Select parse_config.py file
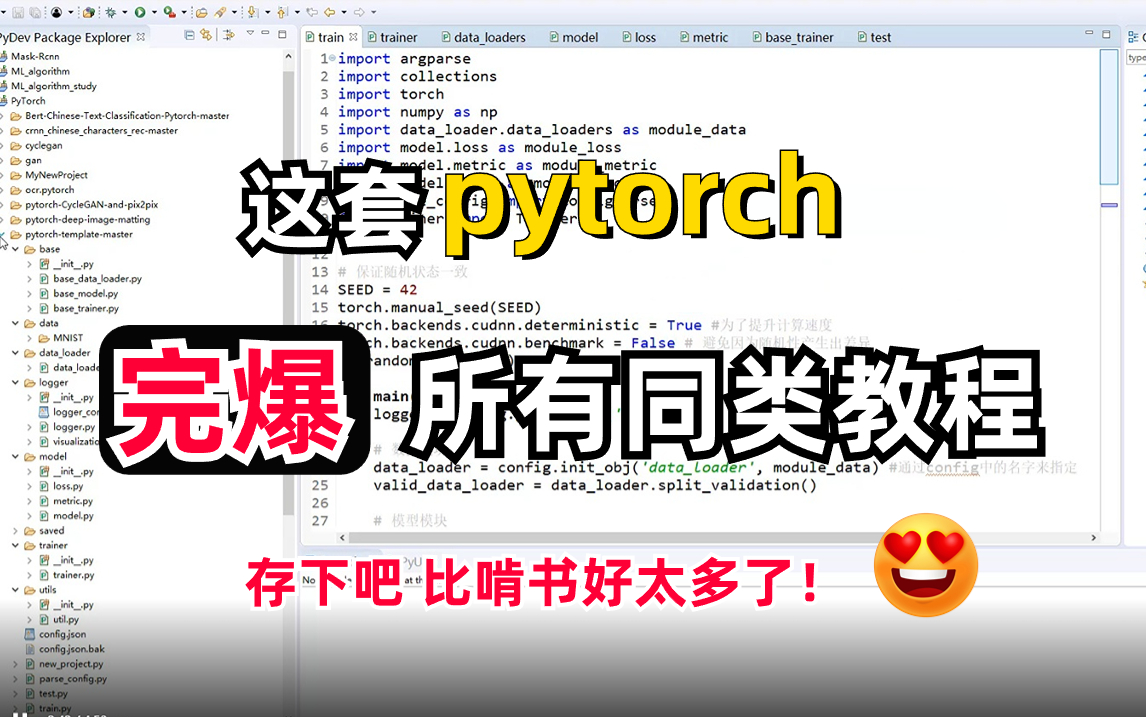 coord(72,679)
